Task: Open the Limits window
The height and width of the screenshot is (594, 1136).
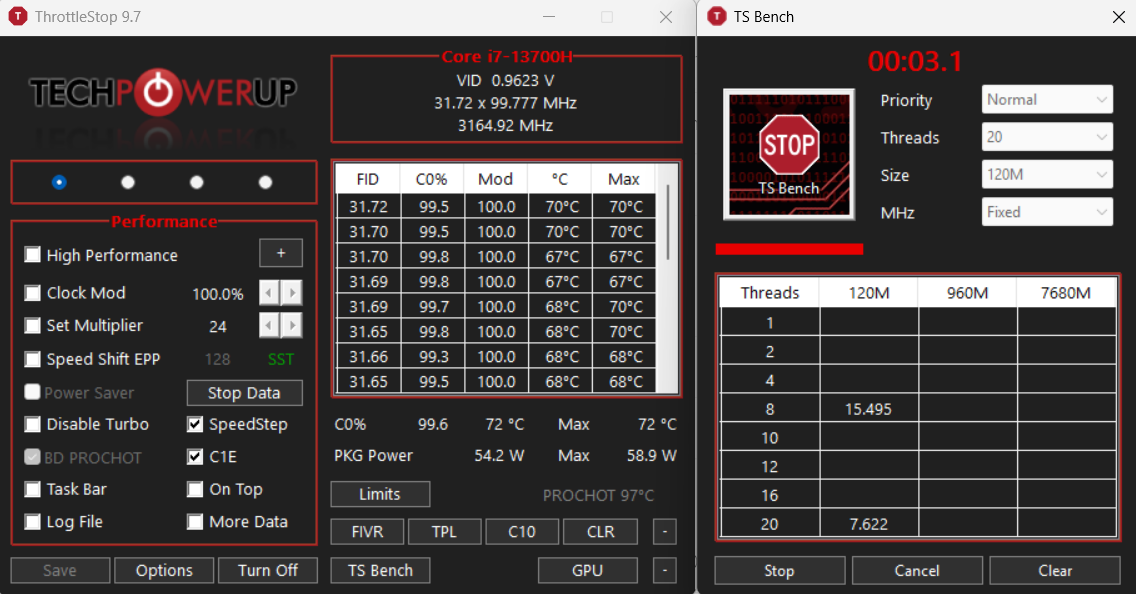Action: coord(380,494)
